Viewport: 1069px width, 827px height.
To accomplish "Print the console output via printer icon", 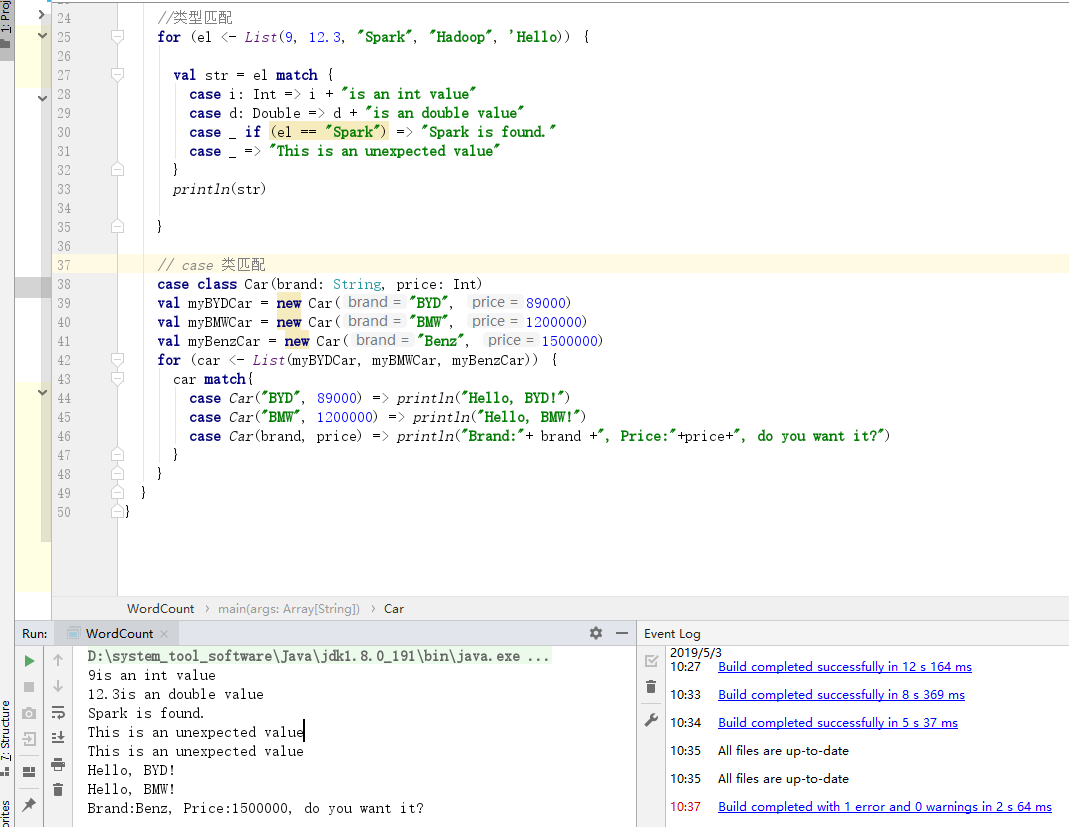I will (x=58, y=765).
